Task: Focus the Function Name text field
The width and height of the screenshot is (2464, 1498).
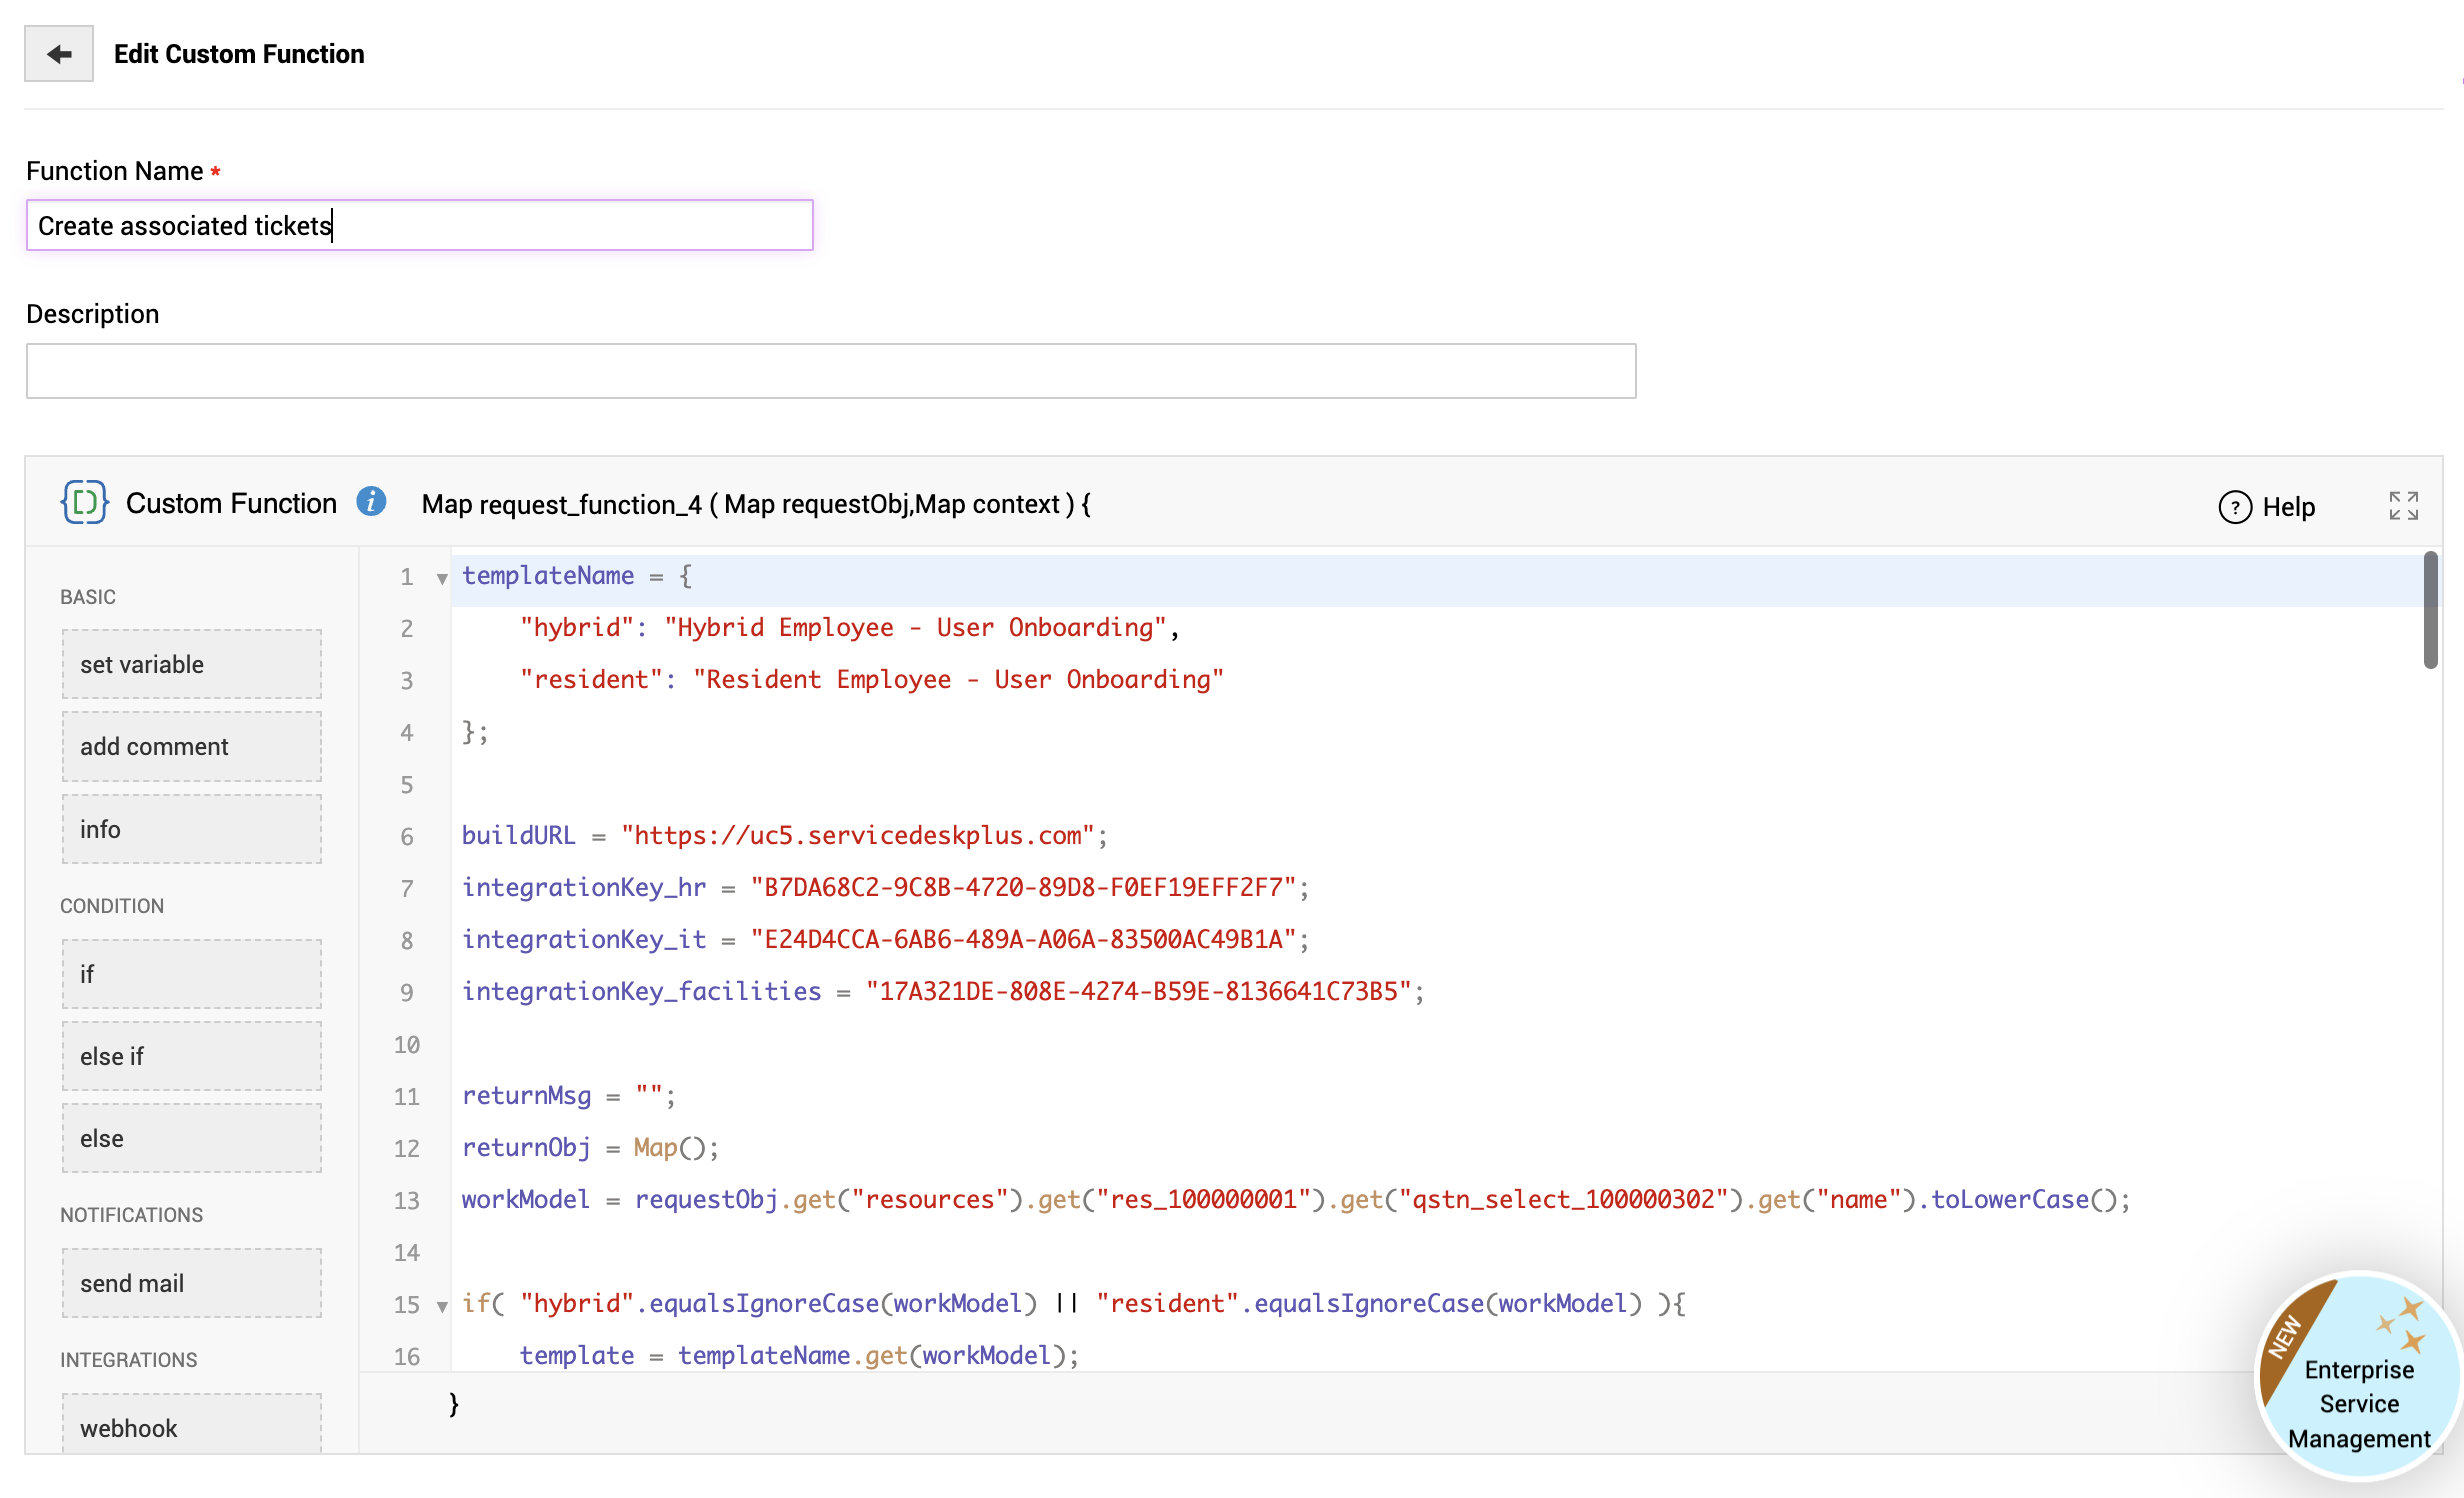Action: (419, 226)
